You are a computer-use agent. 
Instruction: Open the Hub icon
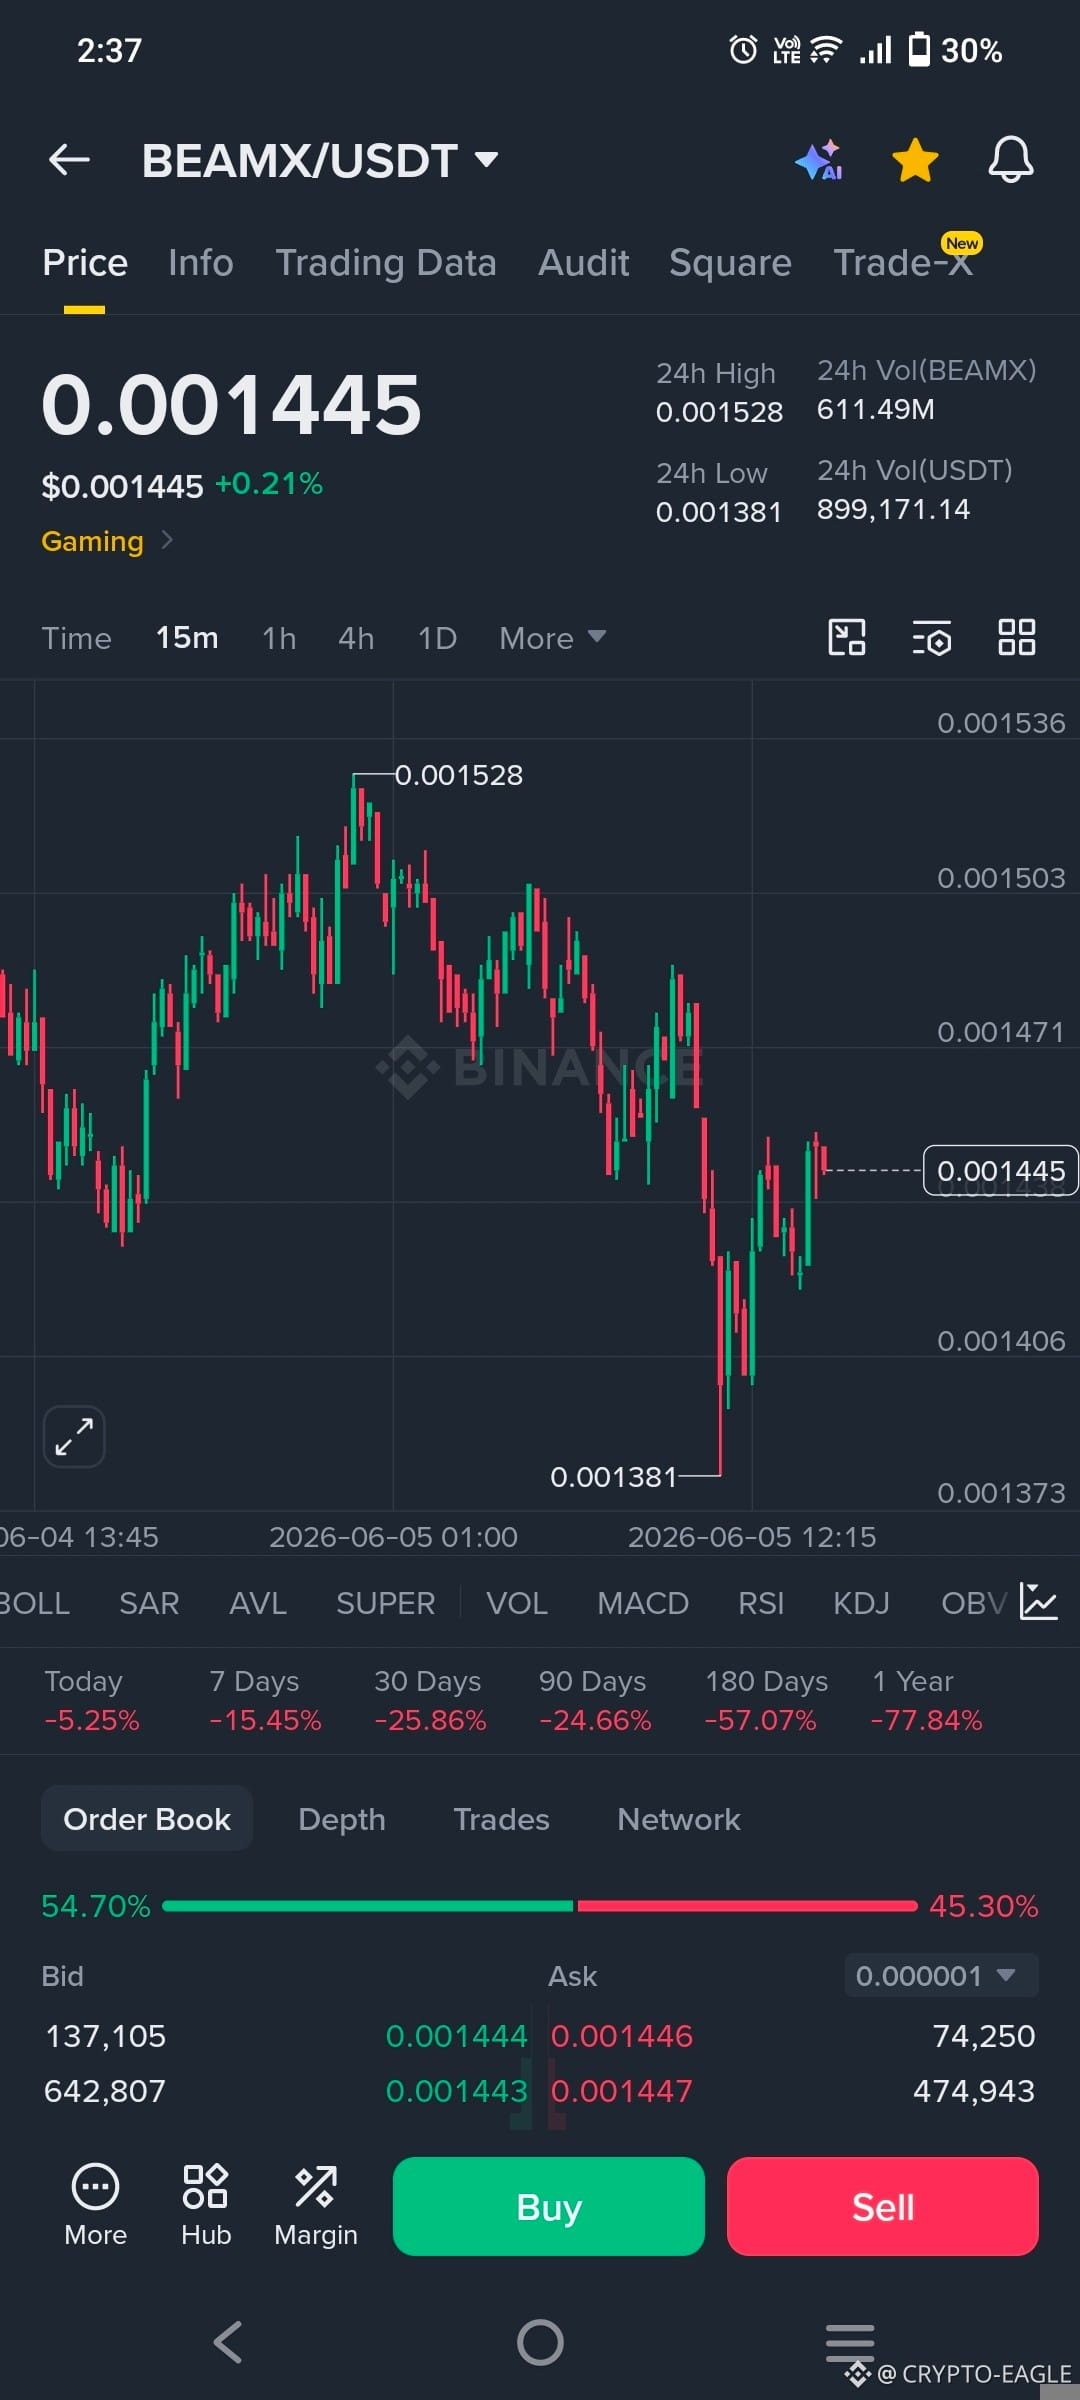(206, 2205)
